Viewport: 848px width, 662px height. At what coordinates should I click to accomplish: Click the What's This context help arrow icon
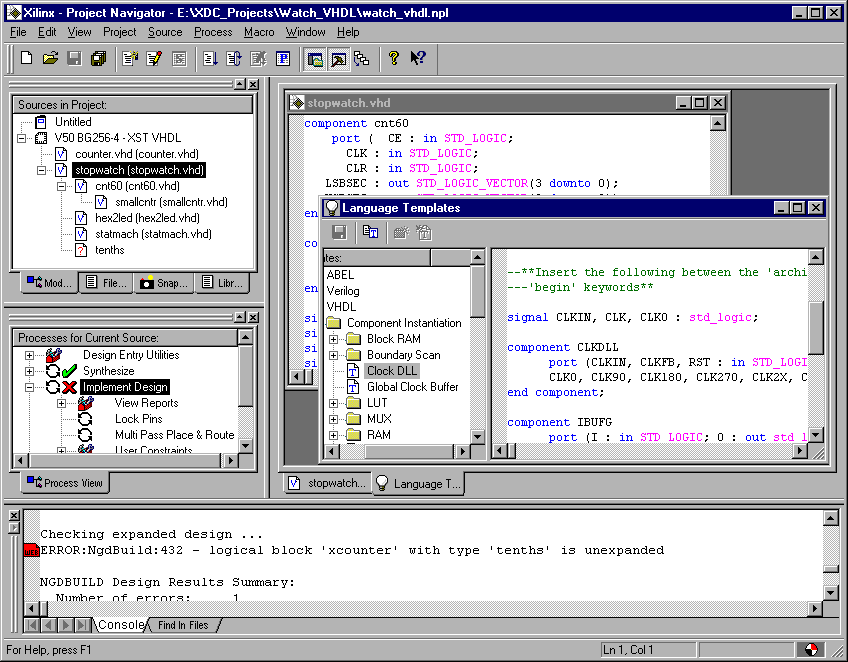coord(418,58)
